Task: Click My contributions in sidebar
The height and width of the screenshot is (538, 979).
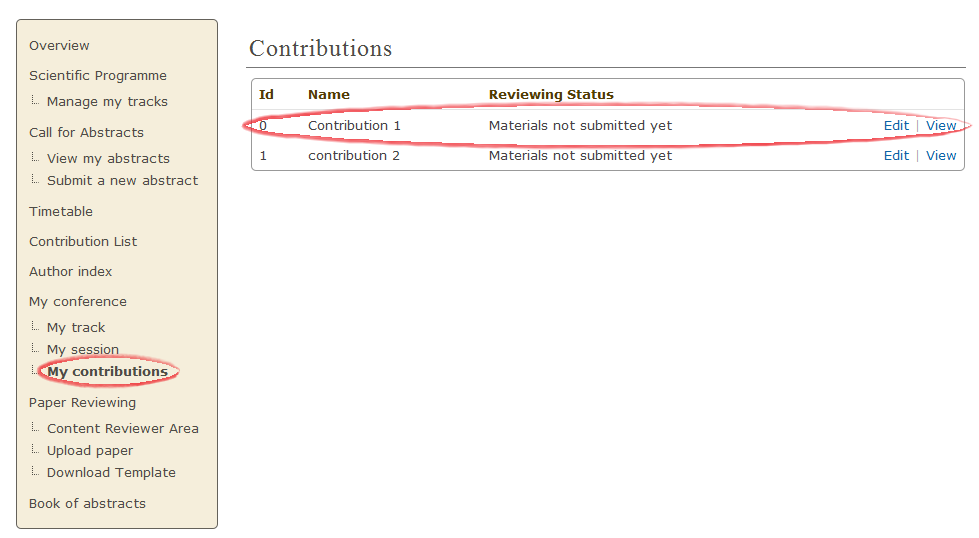Action: tap(107, 371)
